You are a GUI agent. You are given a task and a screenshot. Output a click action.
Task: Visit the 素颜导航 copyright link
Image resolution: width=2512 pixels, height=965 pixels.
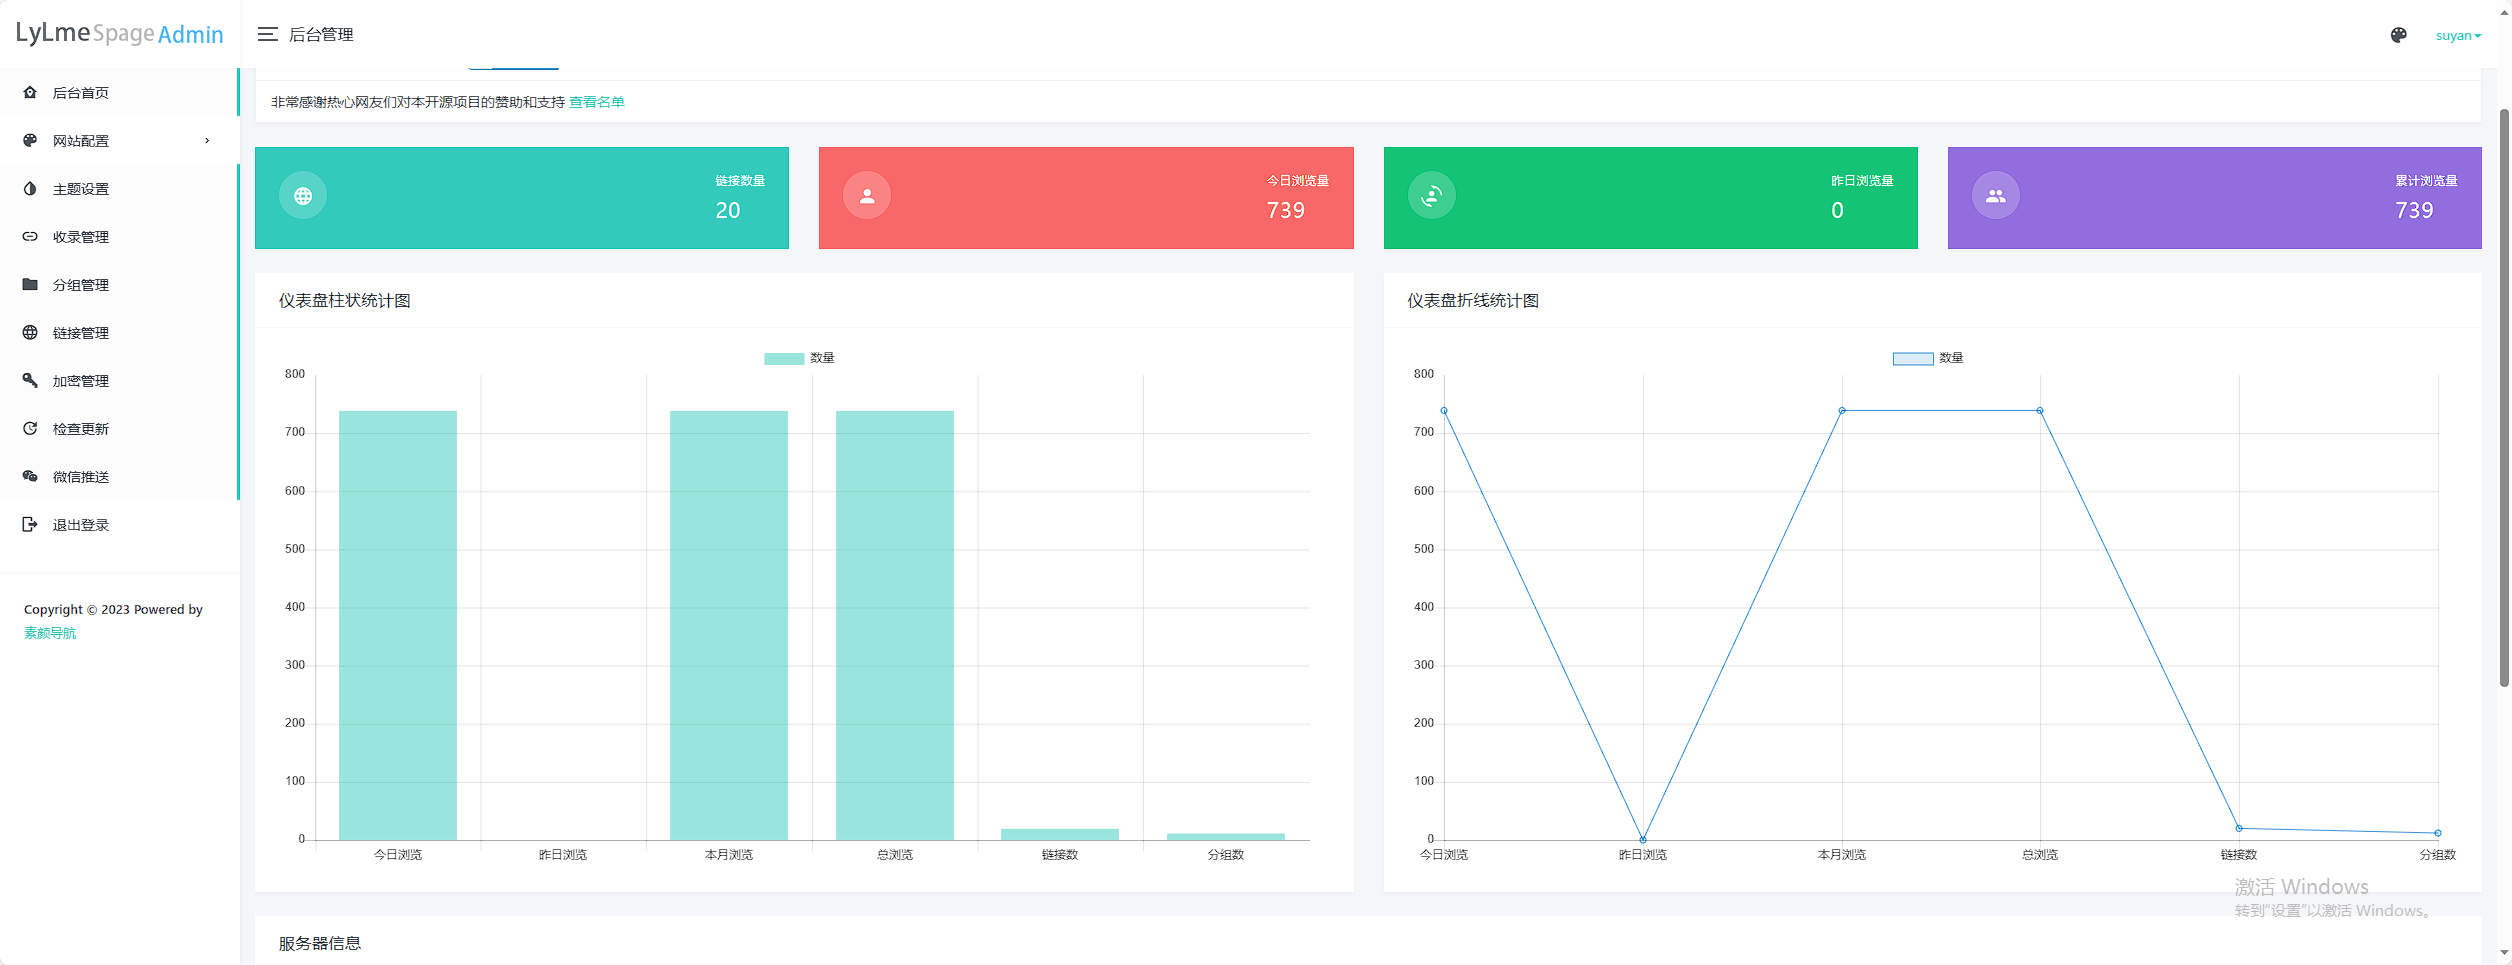pos(49,632)
